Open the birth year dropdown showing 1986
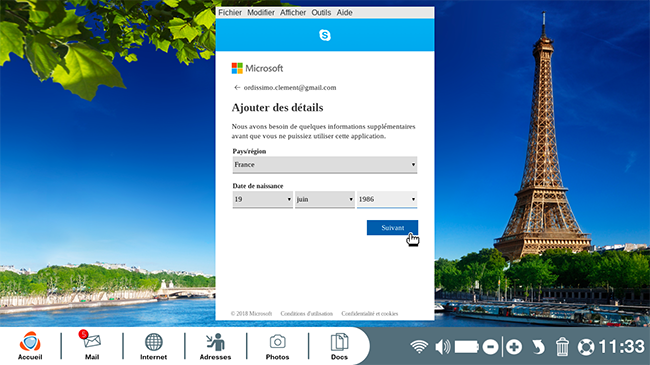The height and width of the screenshot is (365, 650). [x=387, y=200]
